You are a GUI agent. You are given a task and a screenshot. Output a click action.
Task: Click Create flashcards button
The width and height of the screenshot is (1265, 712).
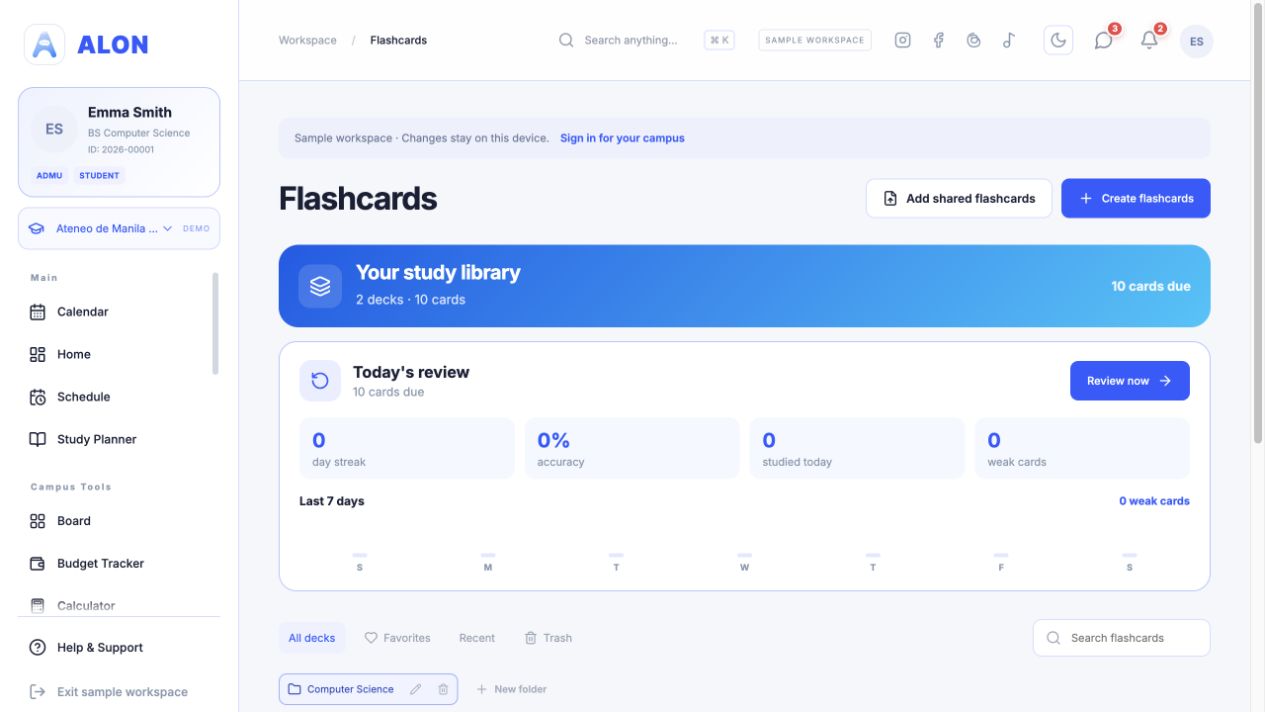[x=1136, y=198]
